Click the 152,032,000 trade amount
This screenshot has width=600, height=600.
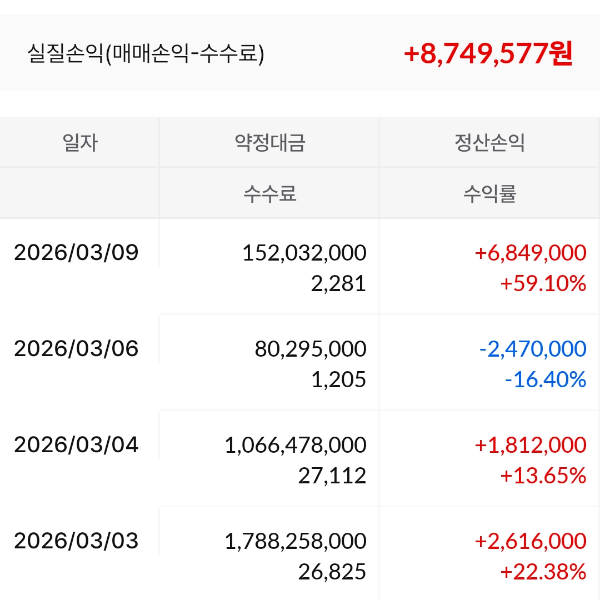304,252
